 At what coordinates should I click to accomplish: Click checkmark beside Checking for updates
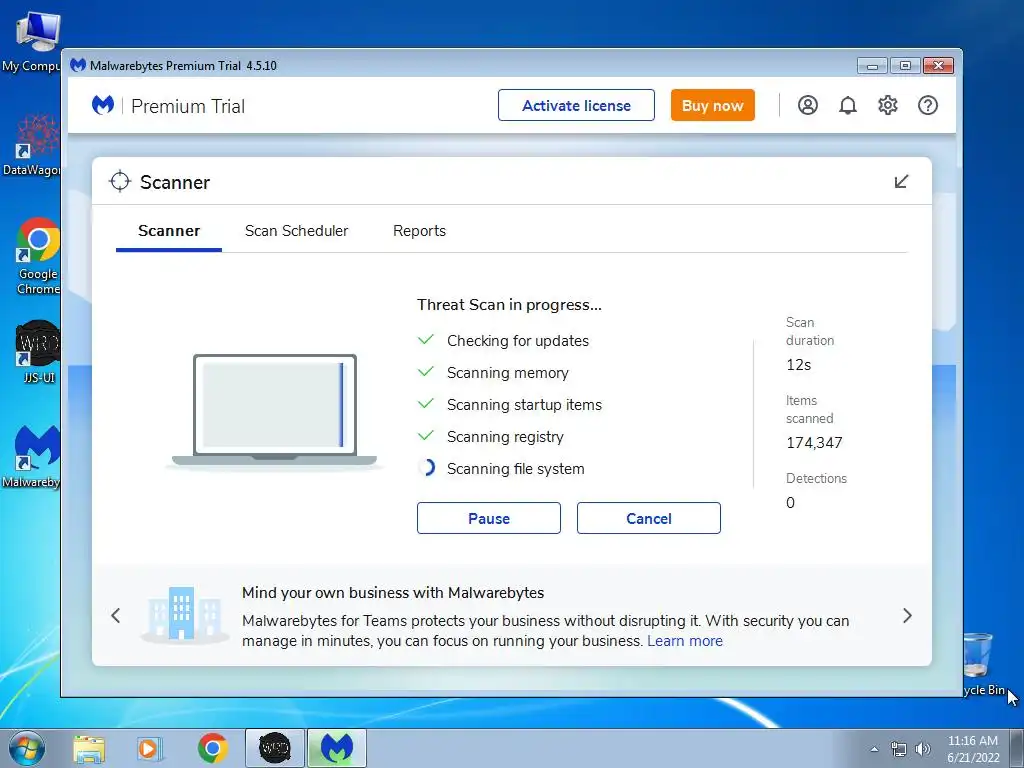pyautogui.click(x=426, y=340)
